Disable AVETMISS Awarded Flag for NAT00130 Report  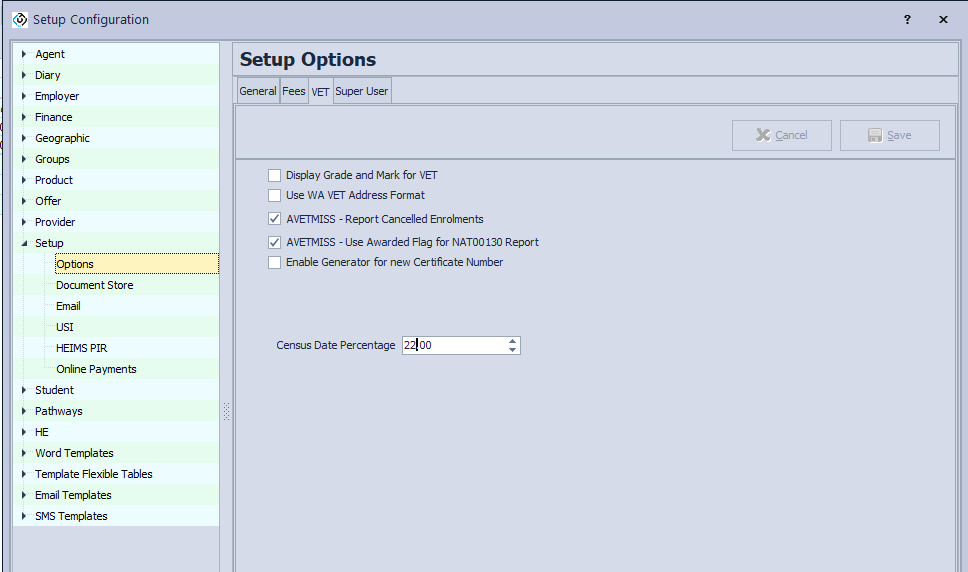[x=274, y=242]
